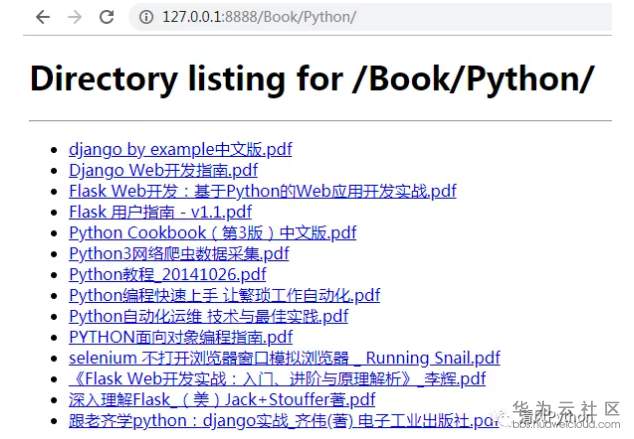Open Python3网络爬虫数据采集.pdf
The width and height of the screenshot is (634, 439).
click(179, 254)
